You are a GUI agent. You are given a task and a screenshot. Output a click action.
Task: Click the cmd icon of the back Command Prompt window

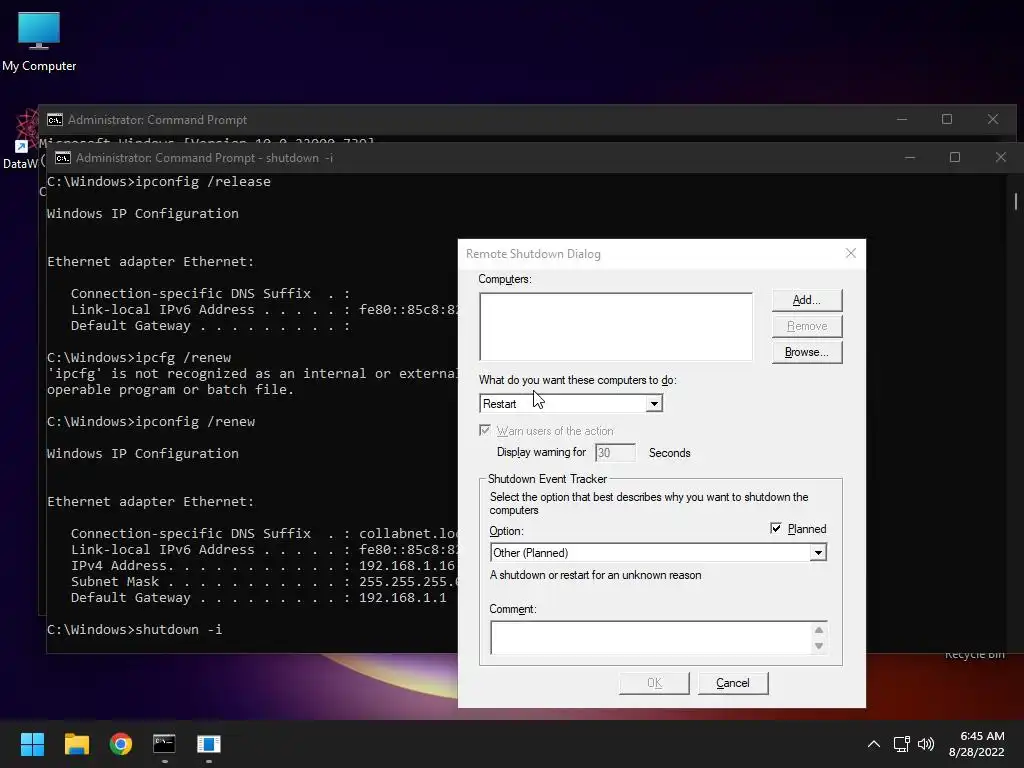[55, 120]
